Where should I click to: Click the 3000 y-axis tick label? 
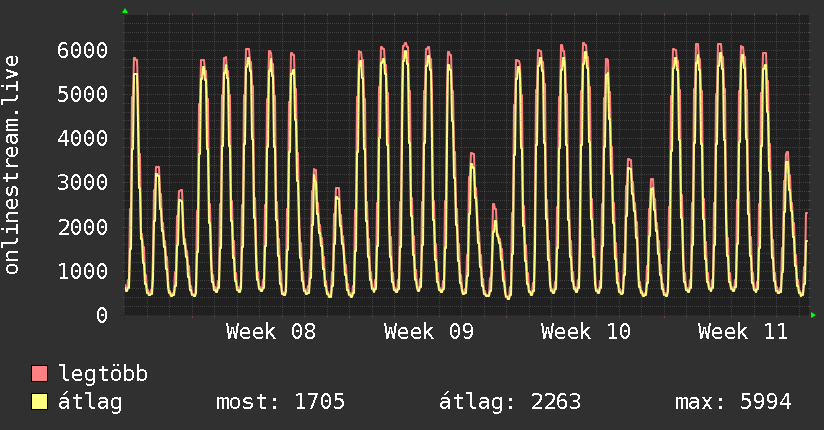(81, 182)
